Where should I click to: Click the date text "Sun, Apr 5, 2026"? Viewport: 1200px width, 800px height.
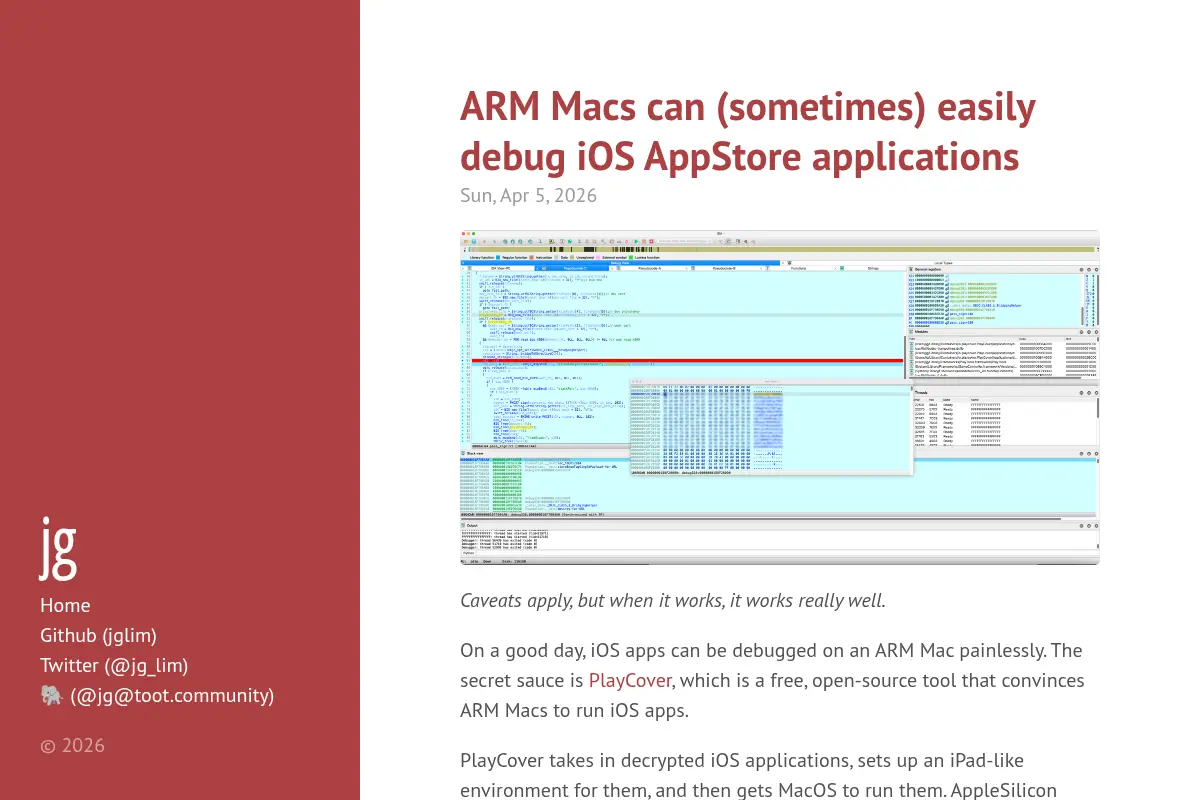(528, 195)
